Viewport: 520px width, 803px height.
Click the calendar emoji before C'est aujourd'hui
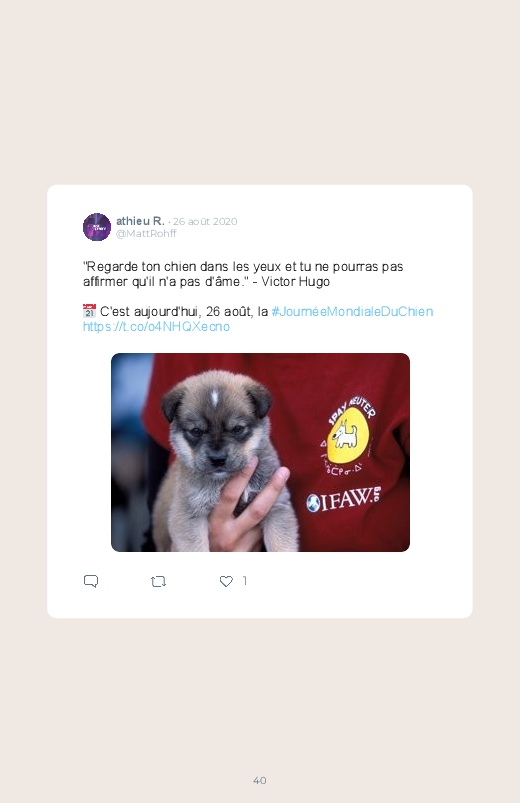point(89,311)
